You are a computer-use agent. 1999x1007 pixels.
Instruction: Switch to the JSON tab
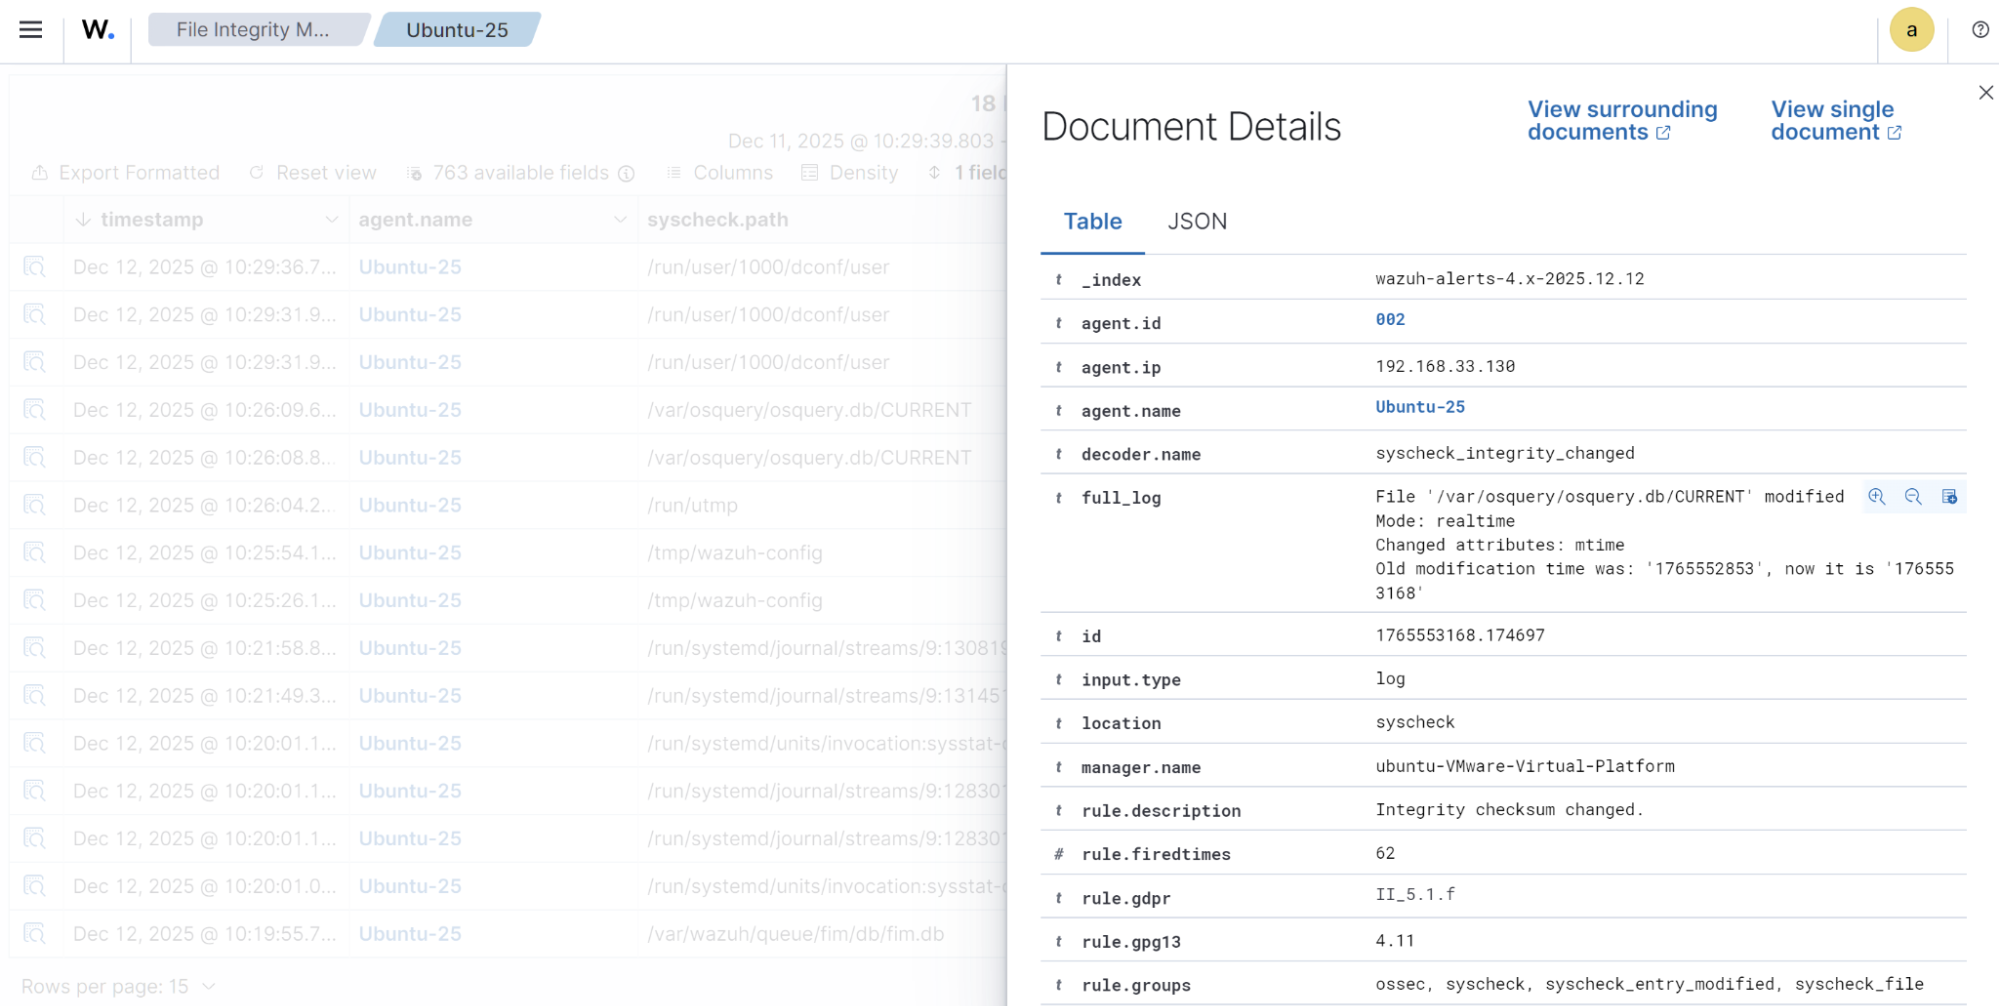pyautogui.click(x=1197, y=221)
